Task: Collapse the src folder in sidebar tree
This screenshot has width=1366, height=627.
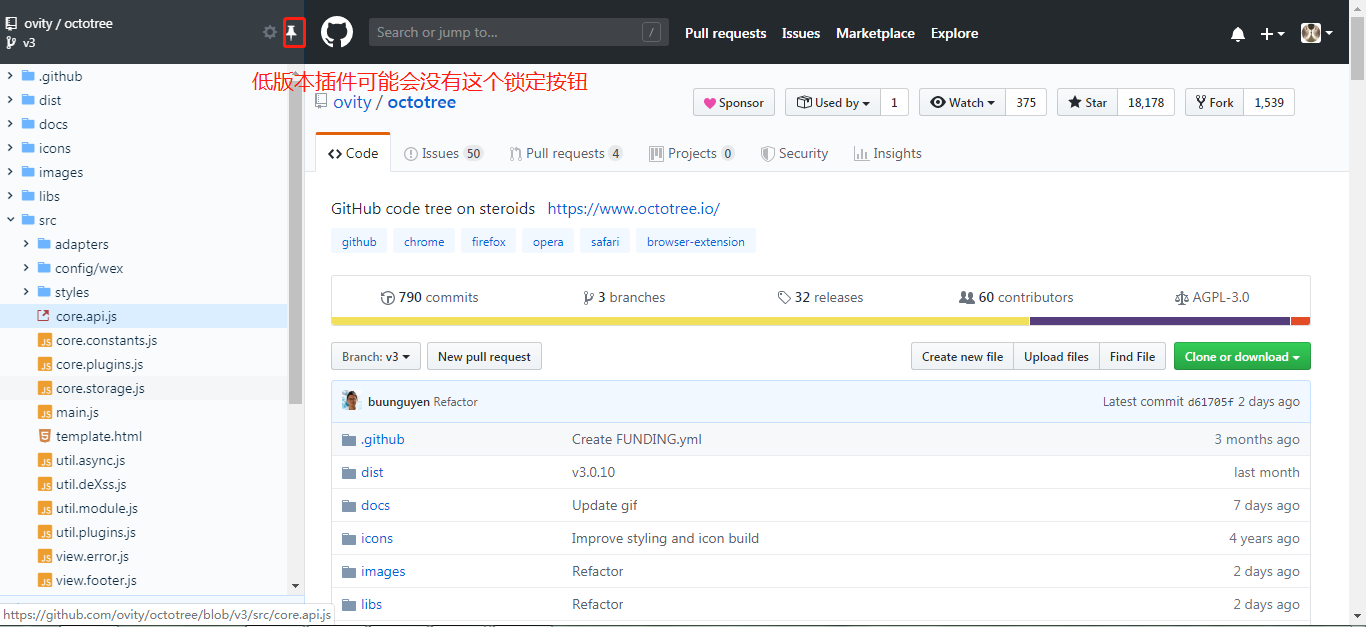Action: (11, 220)
